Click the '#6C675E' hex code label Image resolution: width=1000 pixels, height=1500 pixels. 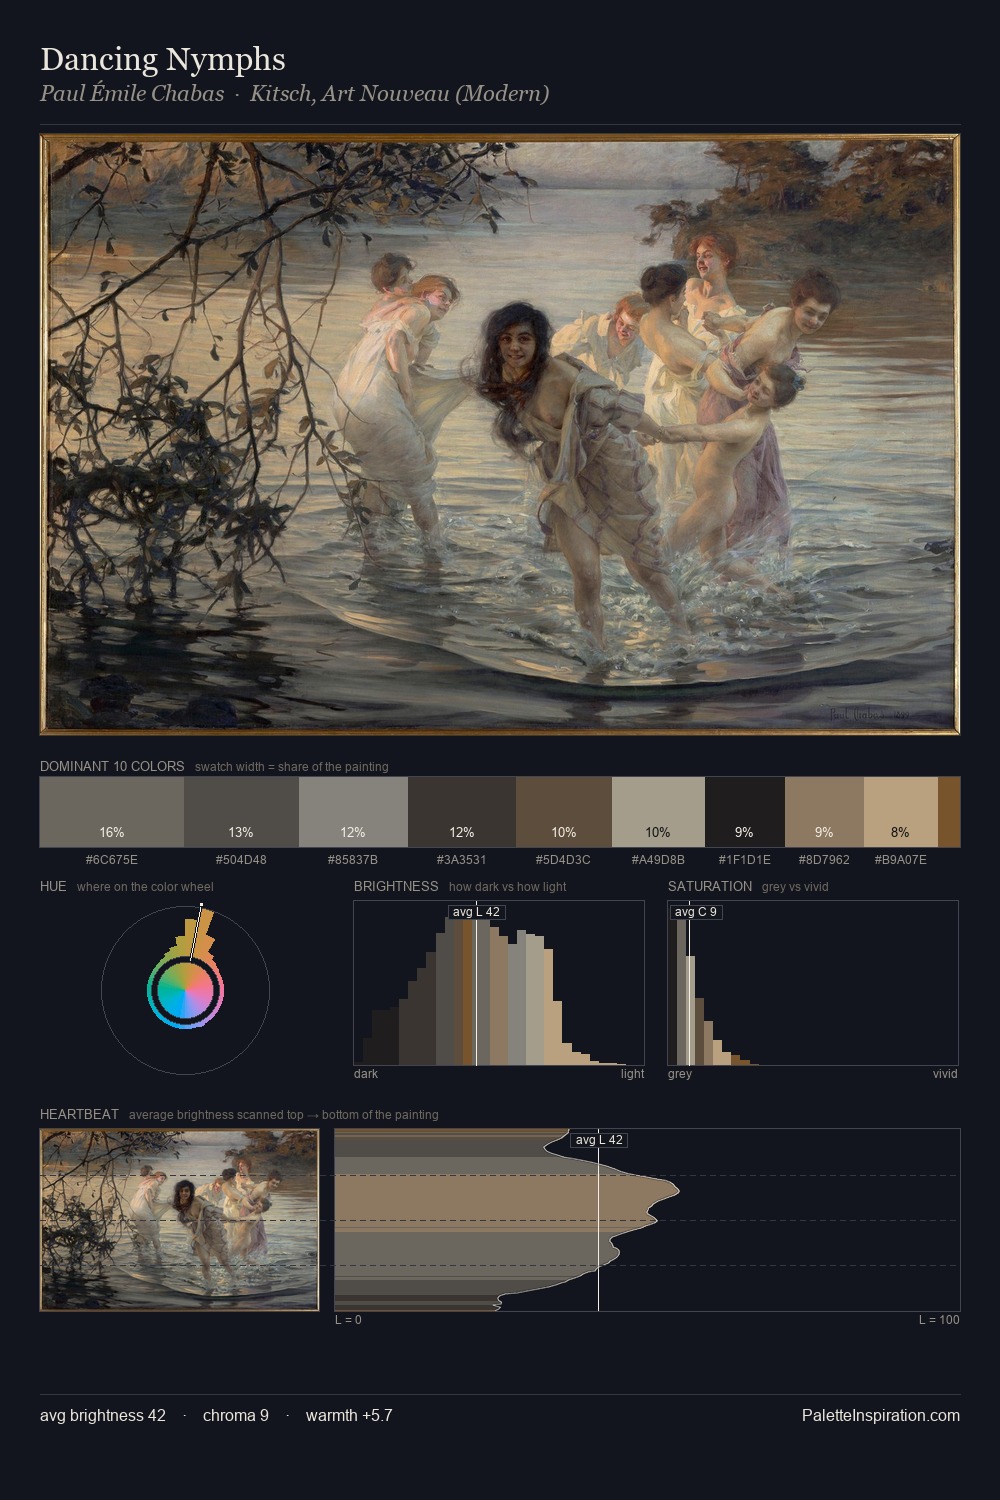coord(112,860)
